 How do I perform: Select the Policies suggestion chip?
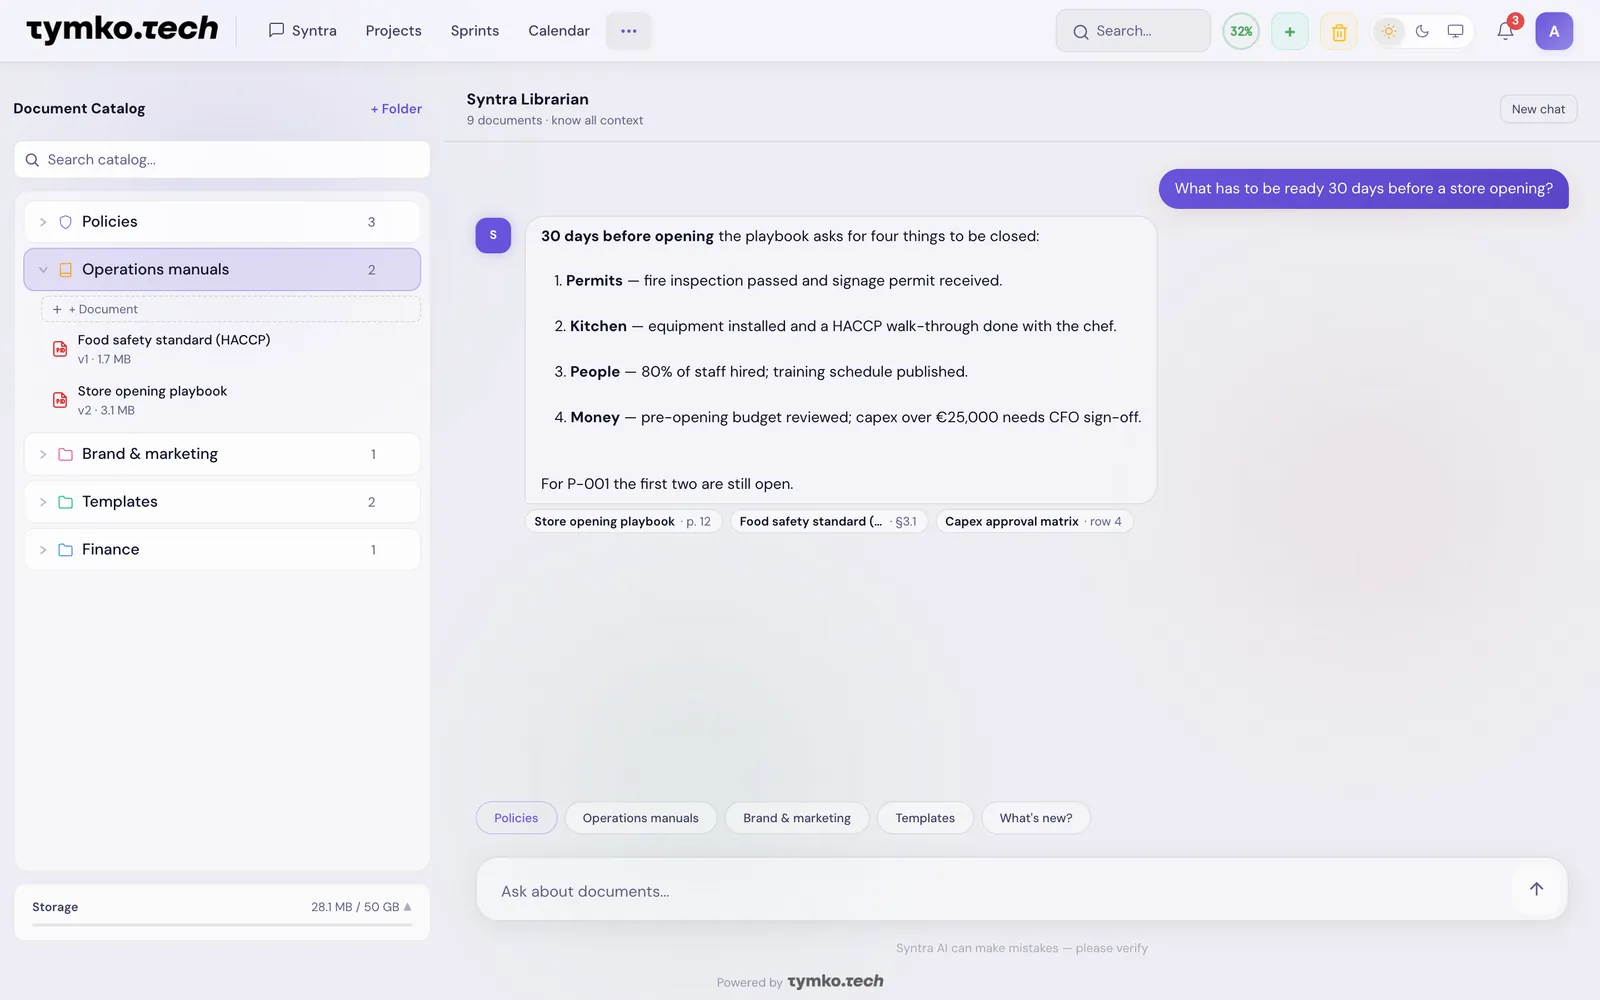pos(516,818)
